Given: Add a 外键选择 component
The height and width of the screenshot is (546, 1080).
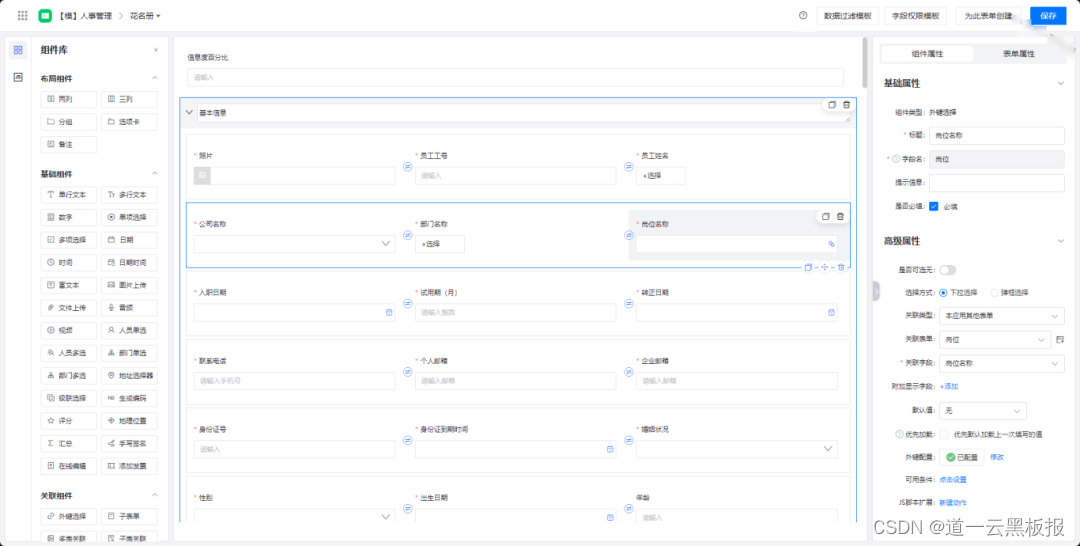Looking at the screenshot, I should point(69,516).
